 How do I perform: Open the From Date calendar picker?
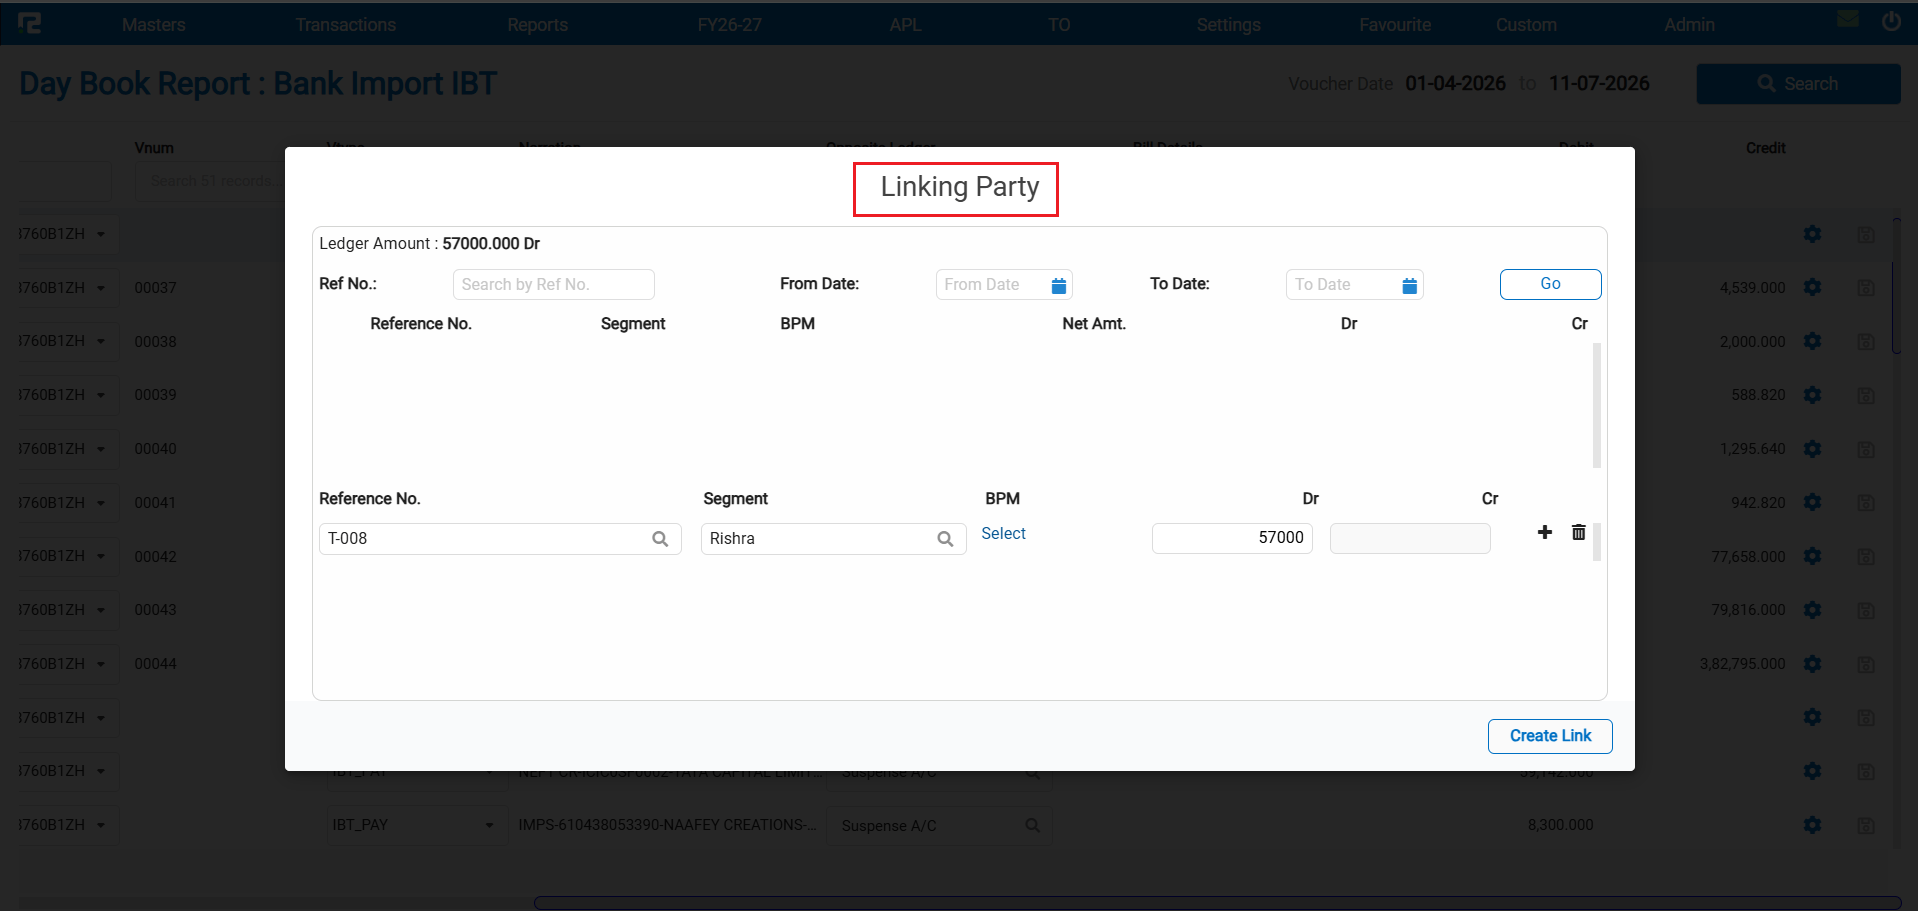[x=1059, y=286]
